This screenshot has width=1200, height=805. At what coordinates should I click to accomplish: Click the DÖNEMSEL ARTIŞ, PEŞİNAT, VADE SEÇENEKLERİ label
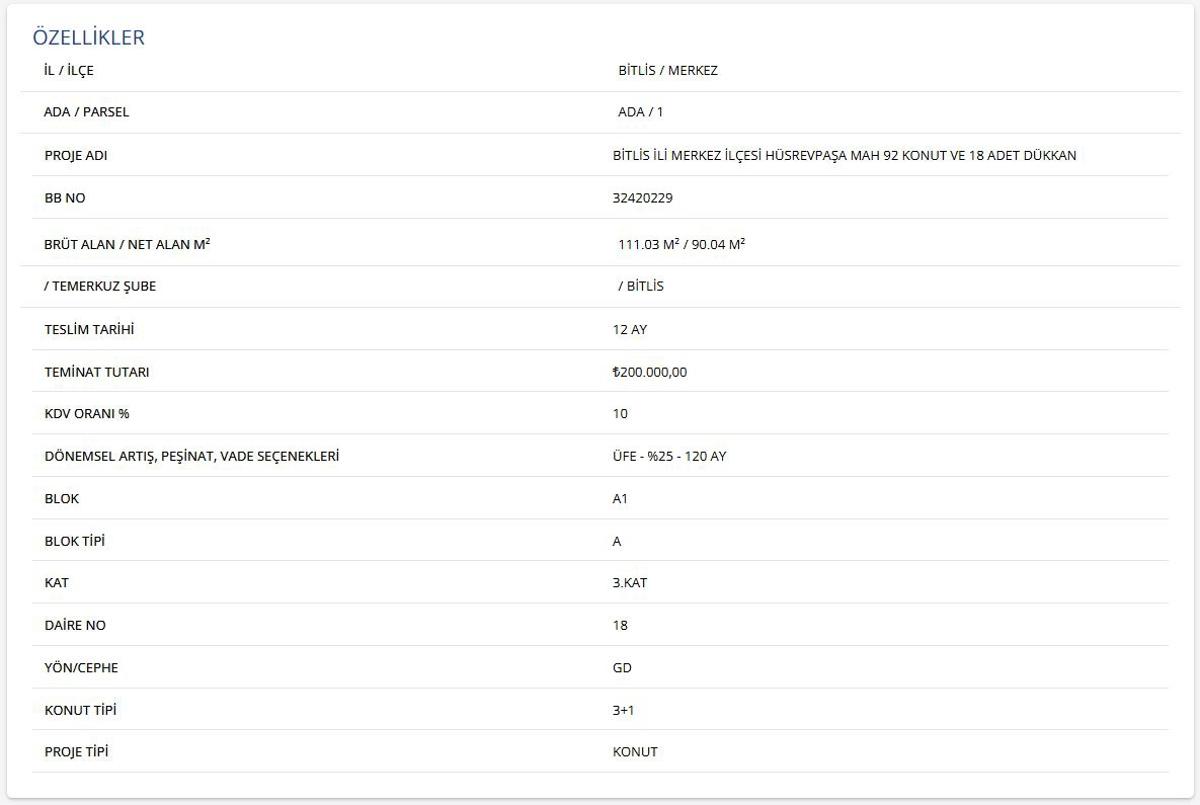click(192, 456)
